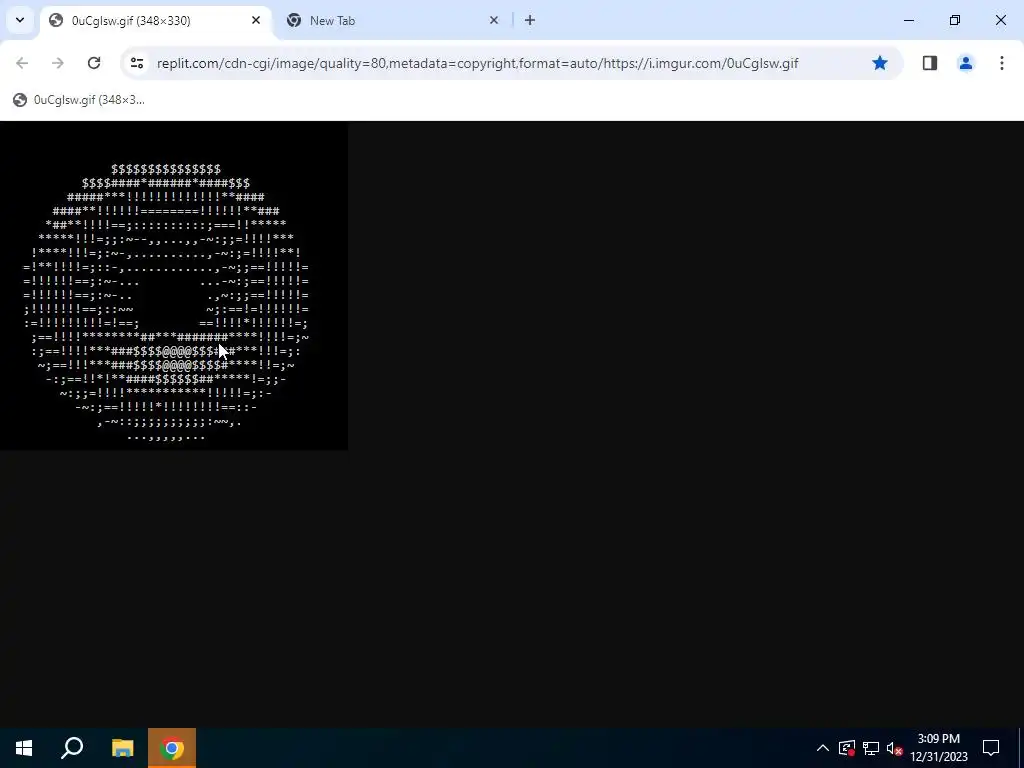Open the Windows notification center
The width and height of the screenshot is (1024, 768).
(991, 748)
